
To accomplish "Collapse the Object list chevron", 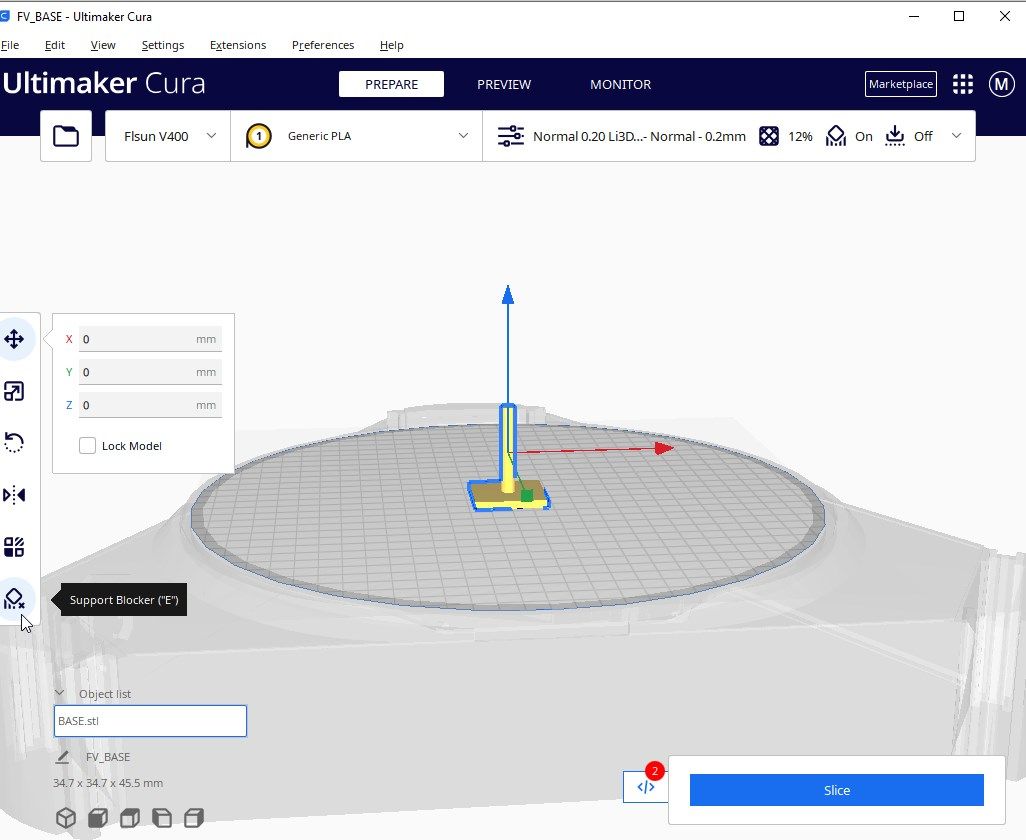I will pos(60,693).
